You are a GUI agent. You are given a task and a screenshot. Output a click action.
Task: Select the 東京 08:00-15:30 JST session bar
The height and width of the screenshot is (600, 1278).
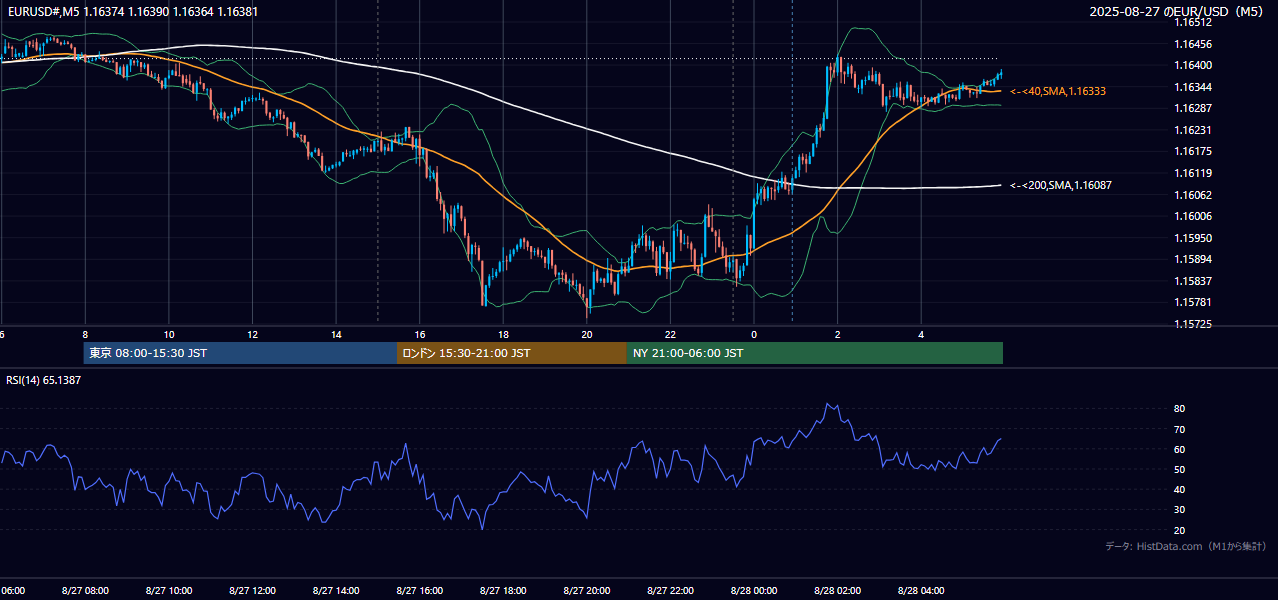point(240,353)
